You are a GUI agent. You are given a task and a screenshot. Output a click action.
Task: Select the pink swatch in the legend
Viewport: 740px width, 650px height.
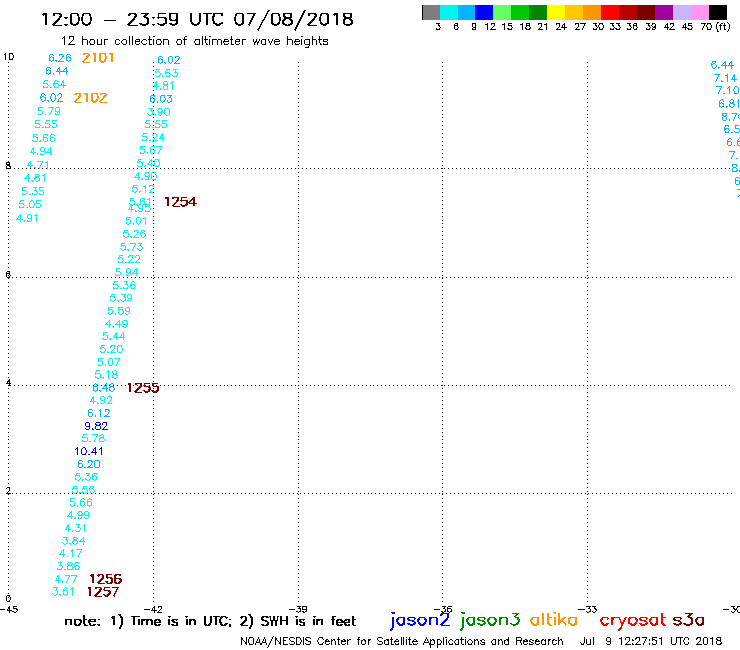pyautogui.click(x=699, y=12)
